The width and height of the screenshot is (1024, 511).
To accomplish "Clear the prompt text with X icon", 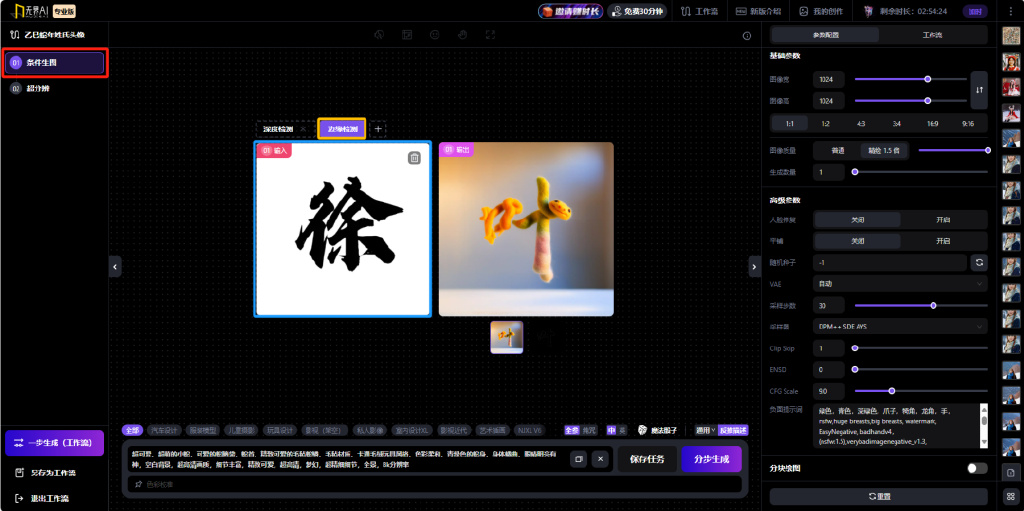I will coord(600,459).
